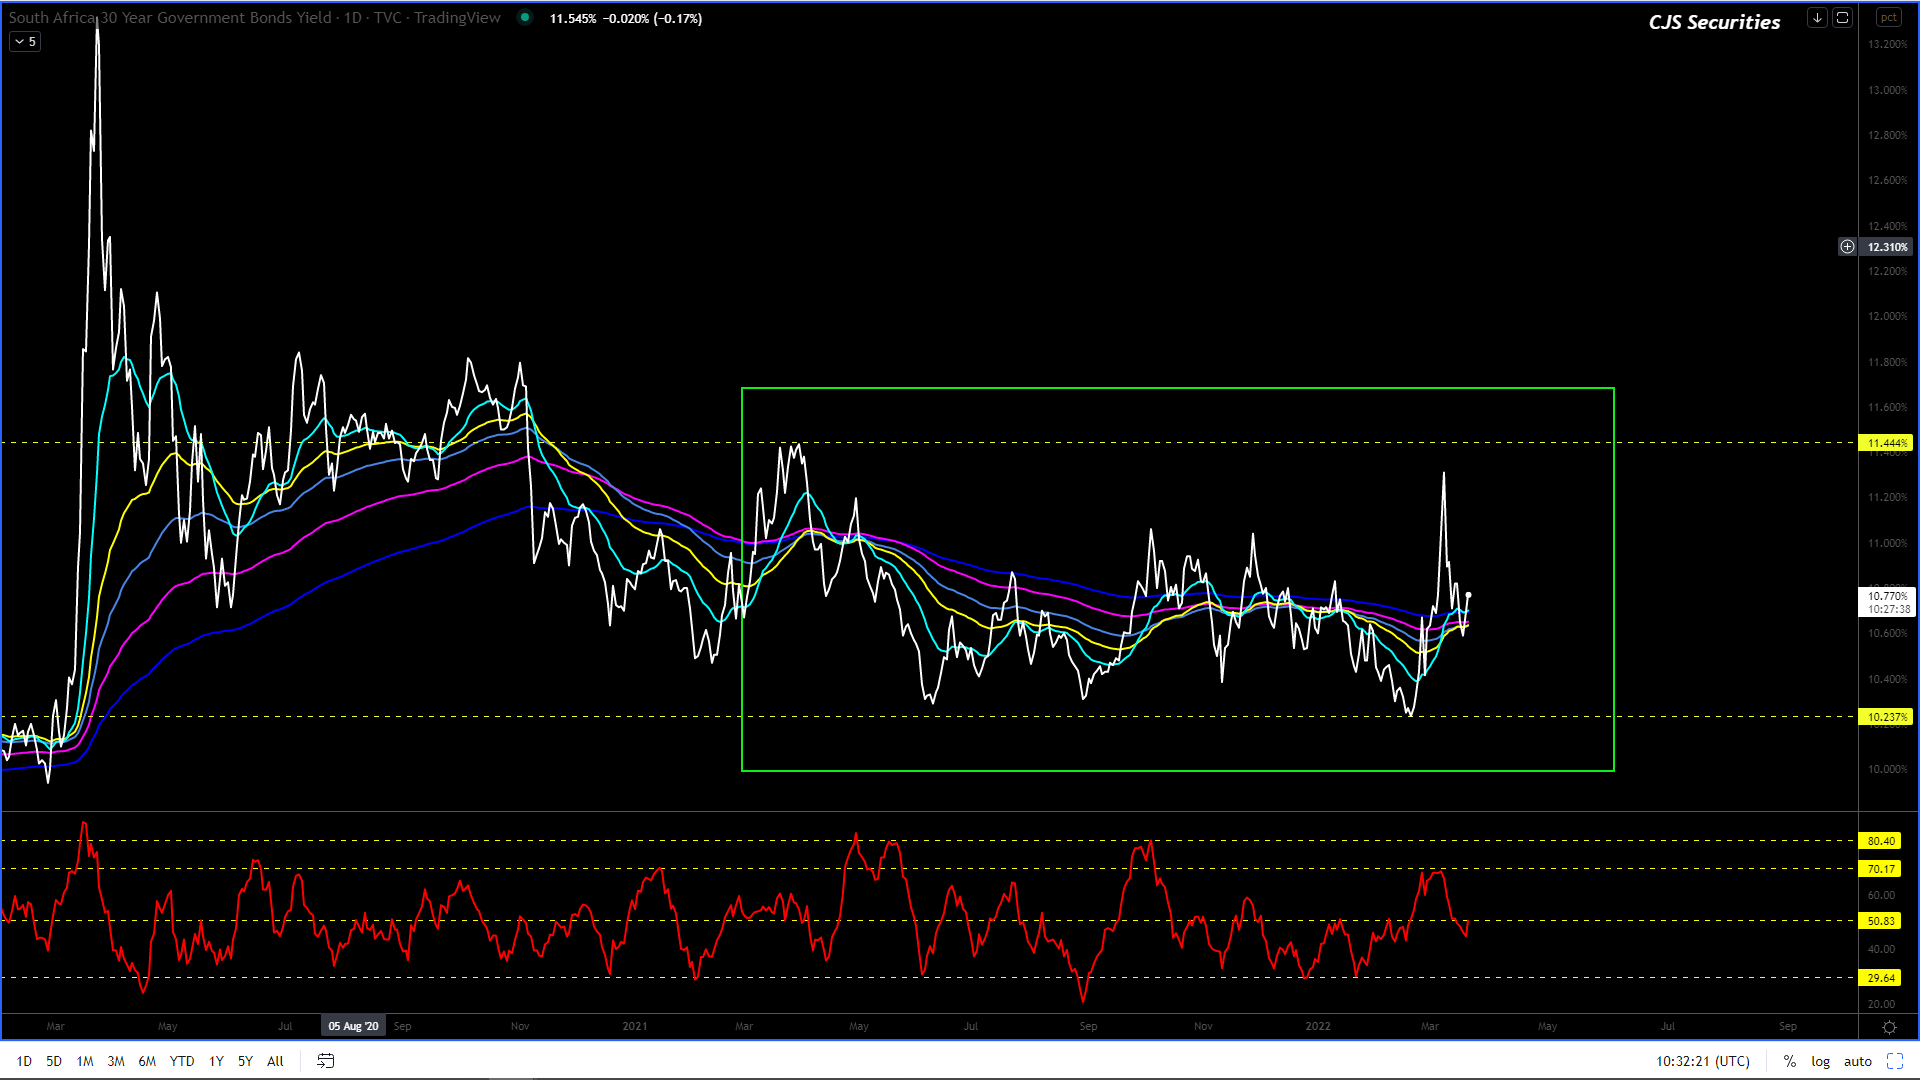Toggle log scale mode

click(1820, 1061)
